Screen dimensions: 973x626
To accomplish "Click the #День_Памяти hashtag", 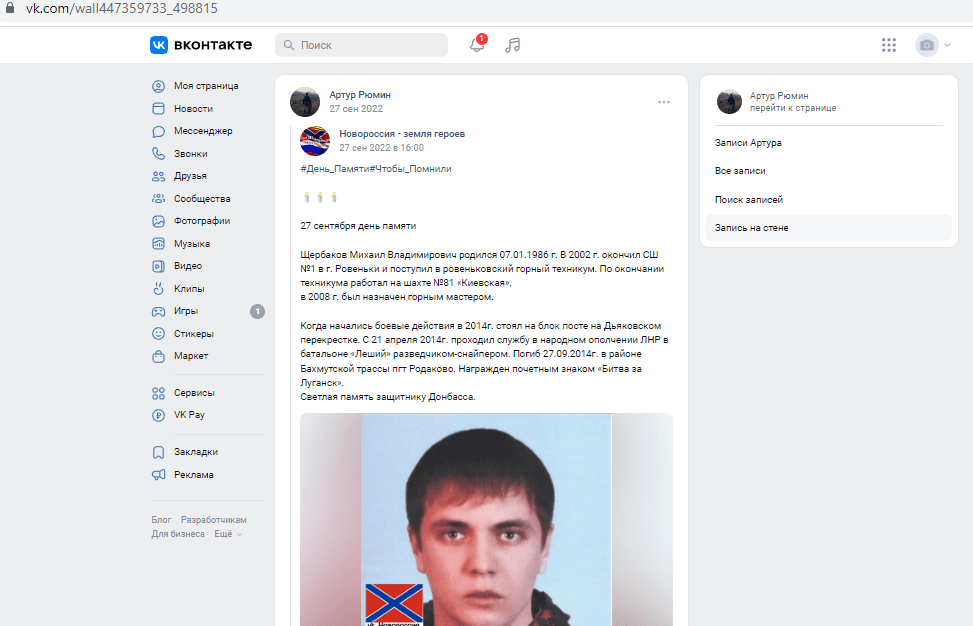I will [334, 169].
